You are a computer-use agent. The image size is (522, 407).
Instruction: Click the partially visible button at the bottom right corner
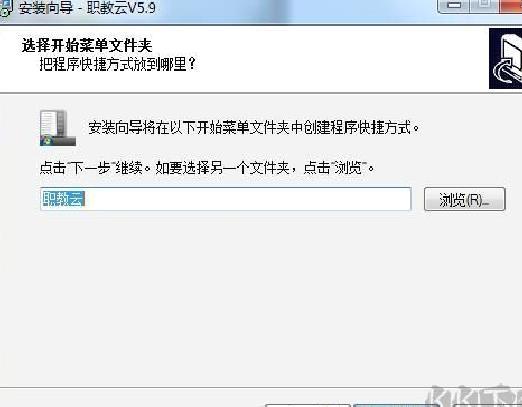tap(487, 406)
